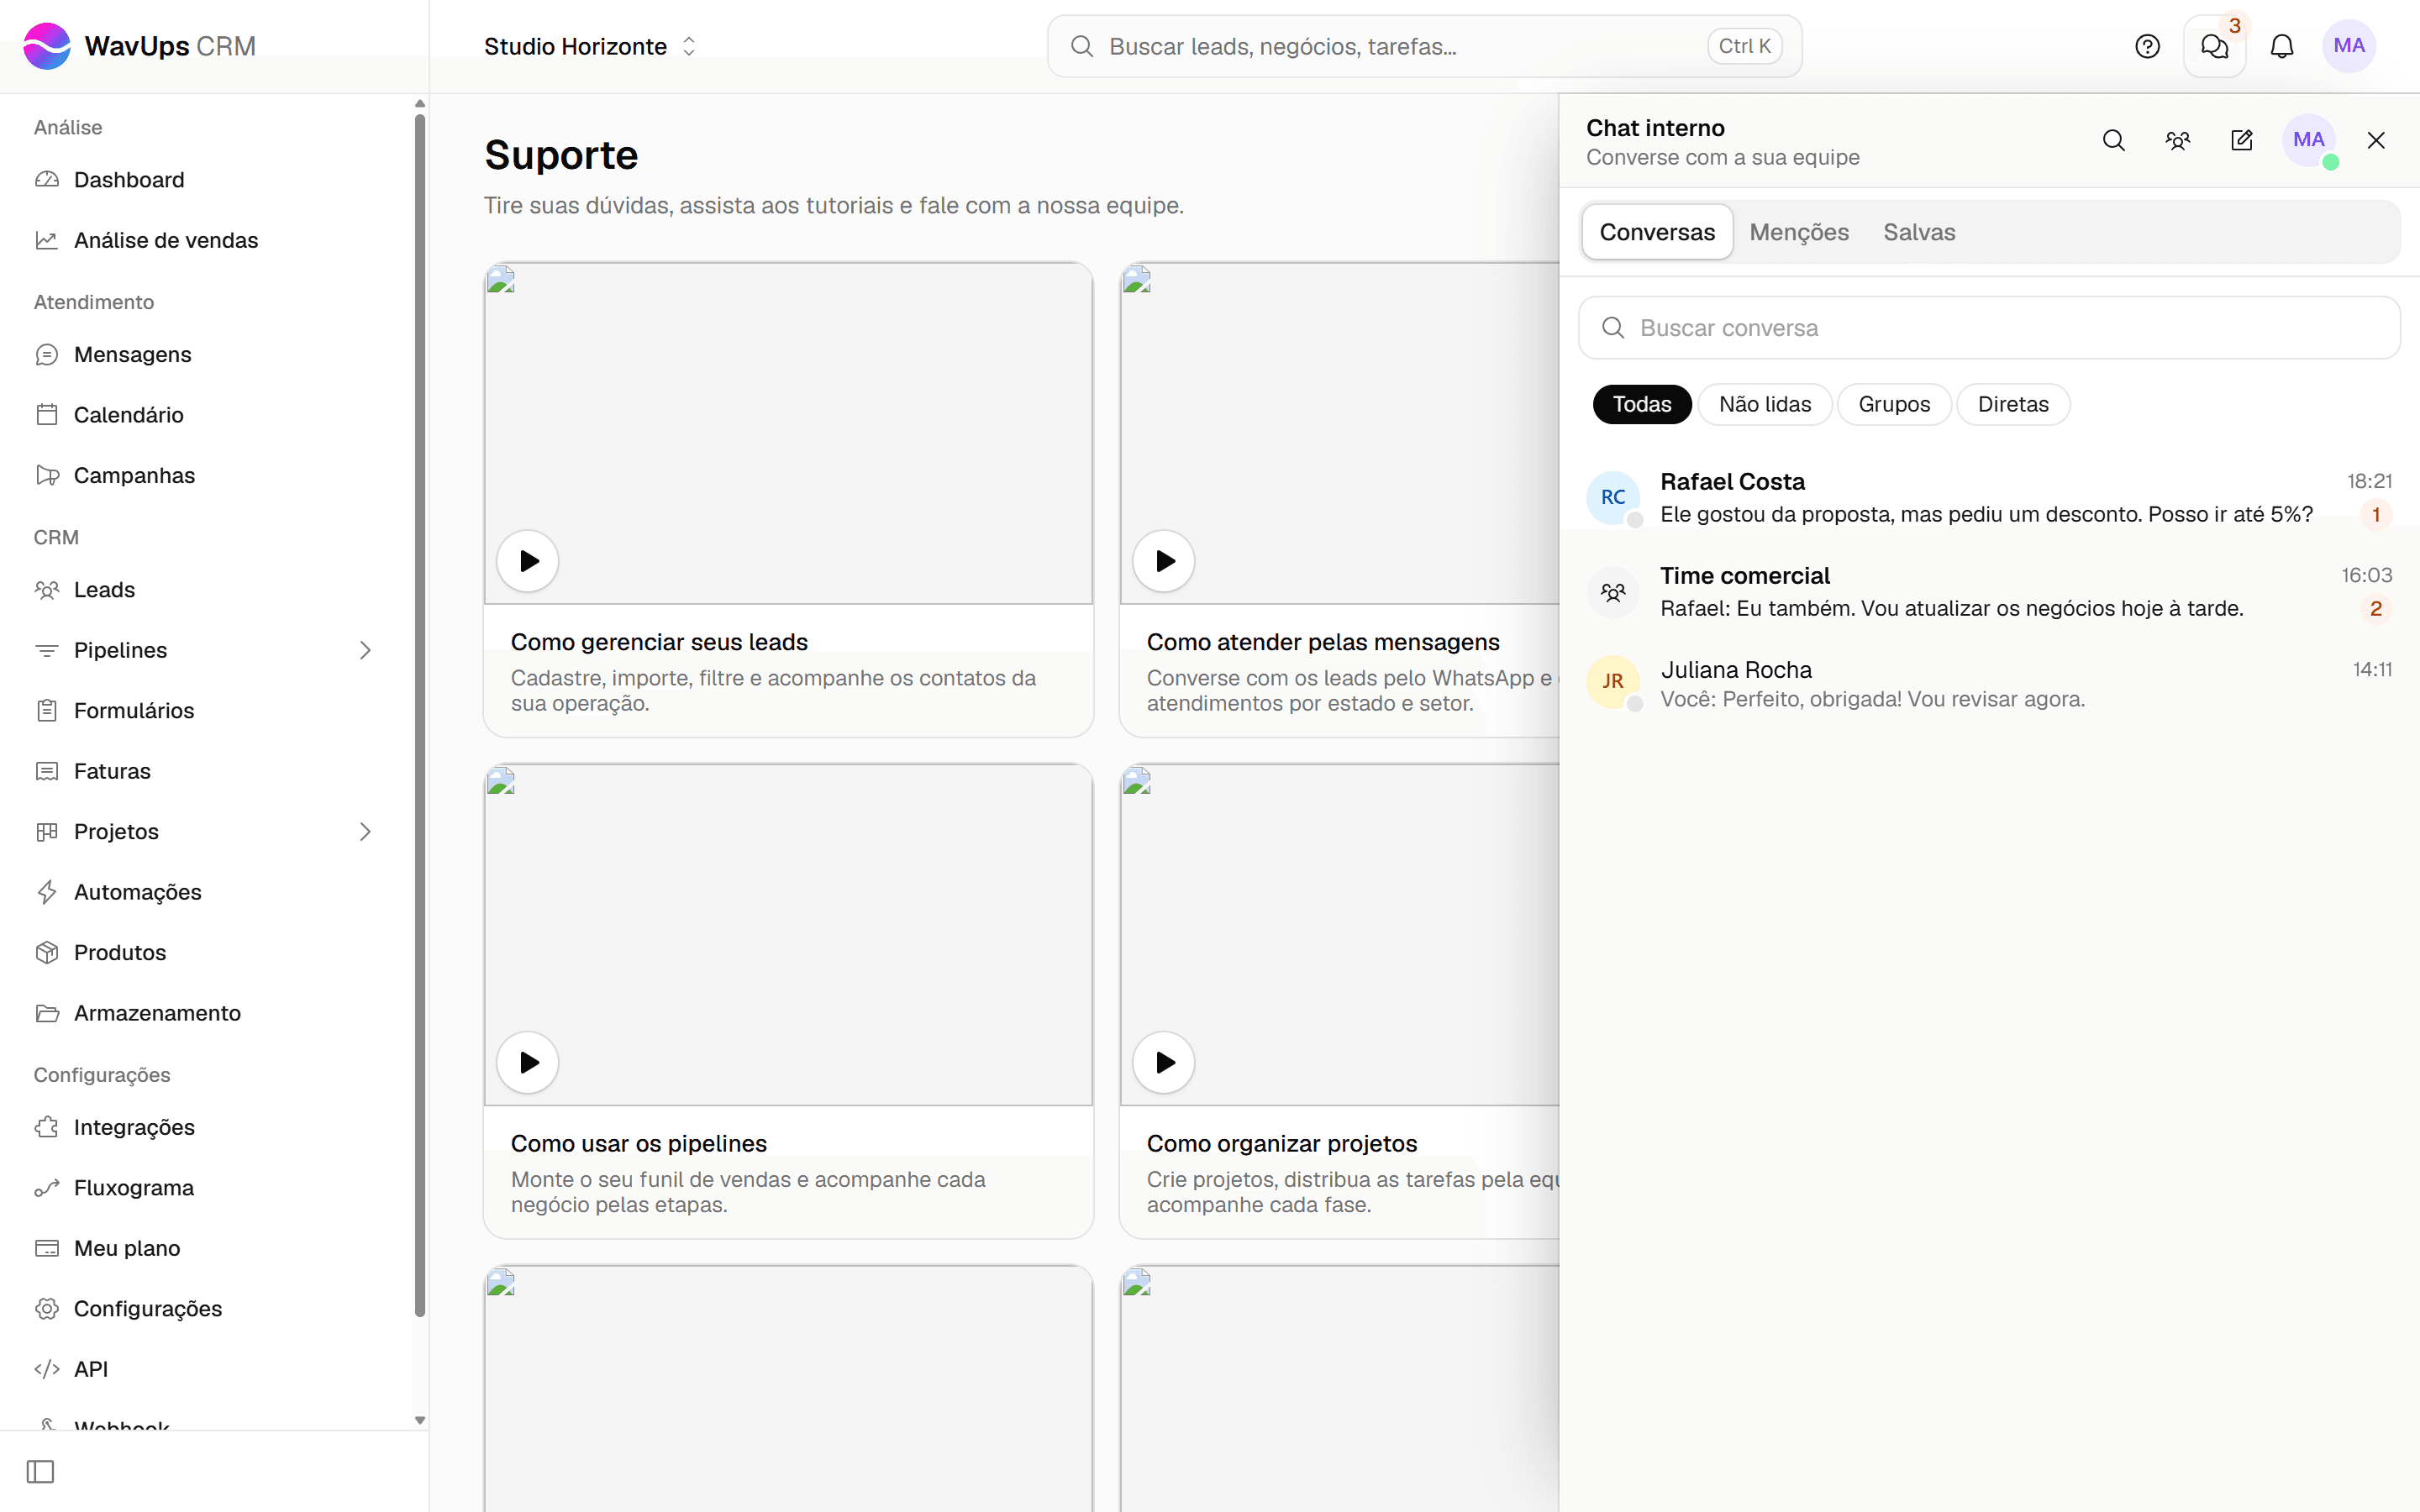Open Integrações in the sidebar
The height and width of the screenshot is (1512, 2420).
coord(207,1127)
